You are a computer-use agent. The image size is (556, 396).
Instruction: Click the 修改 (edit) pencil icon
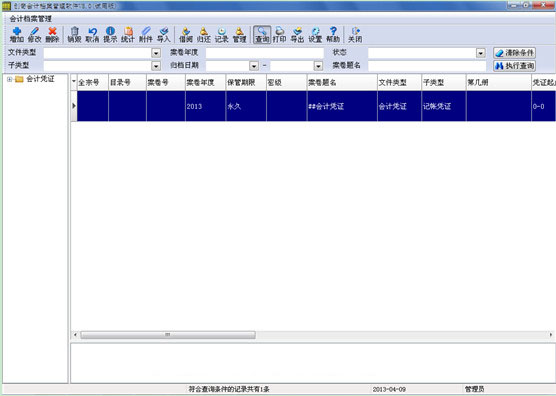[x=35, y=35]
